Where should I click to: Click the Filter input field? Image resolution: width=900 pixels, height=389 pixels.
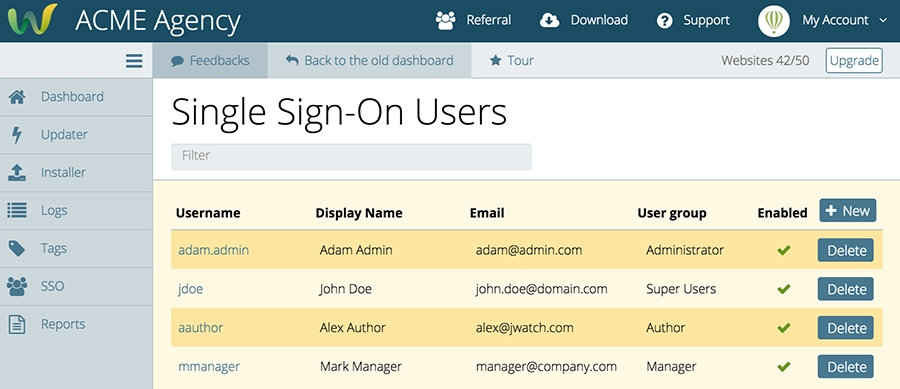pos(351,156)
